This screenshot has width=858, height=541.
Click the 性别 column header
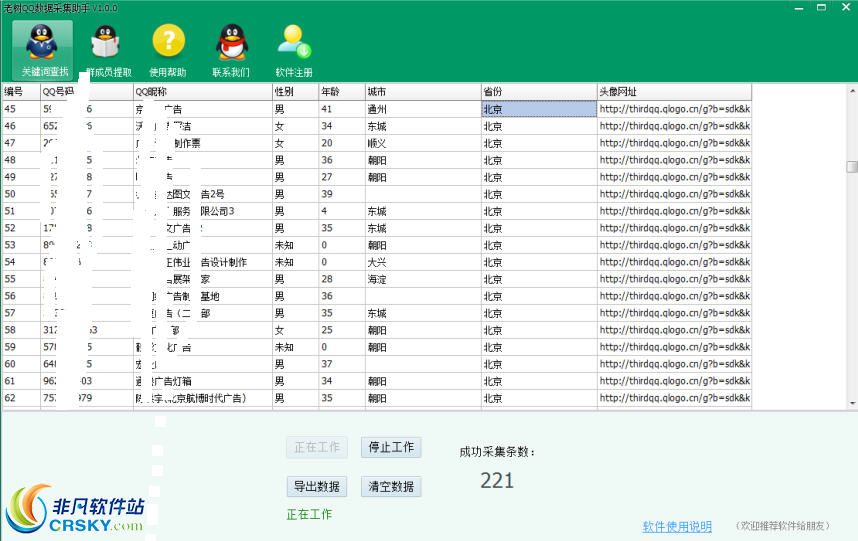[x=295, y=91]
